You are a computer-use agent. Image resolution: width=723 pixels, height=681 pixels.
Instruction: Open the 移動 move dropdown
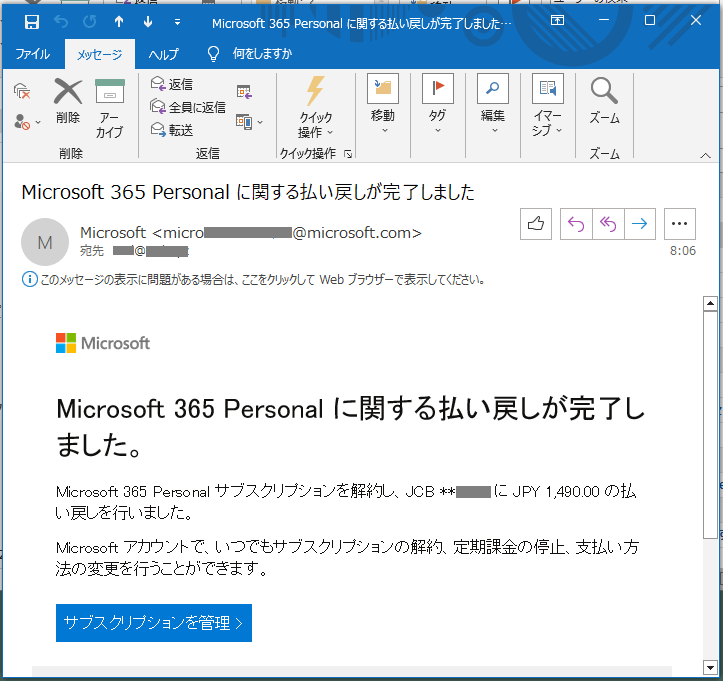pyautogui.click(x=383, y=104)
